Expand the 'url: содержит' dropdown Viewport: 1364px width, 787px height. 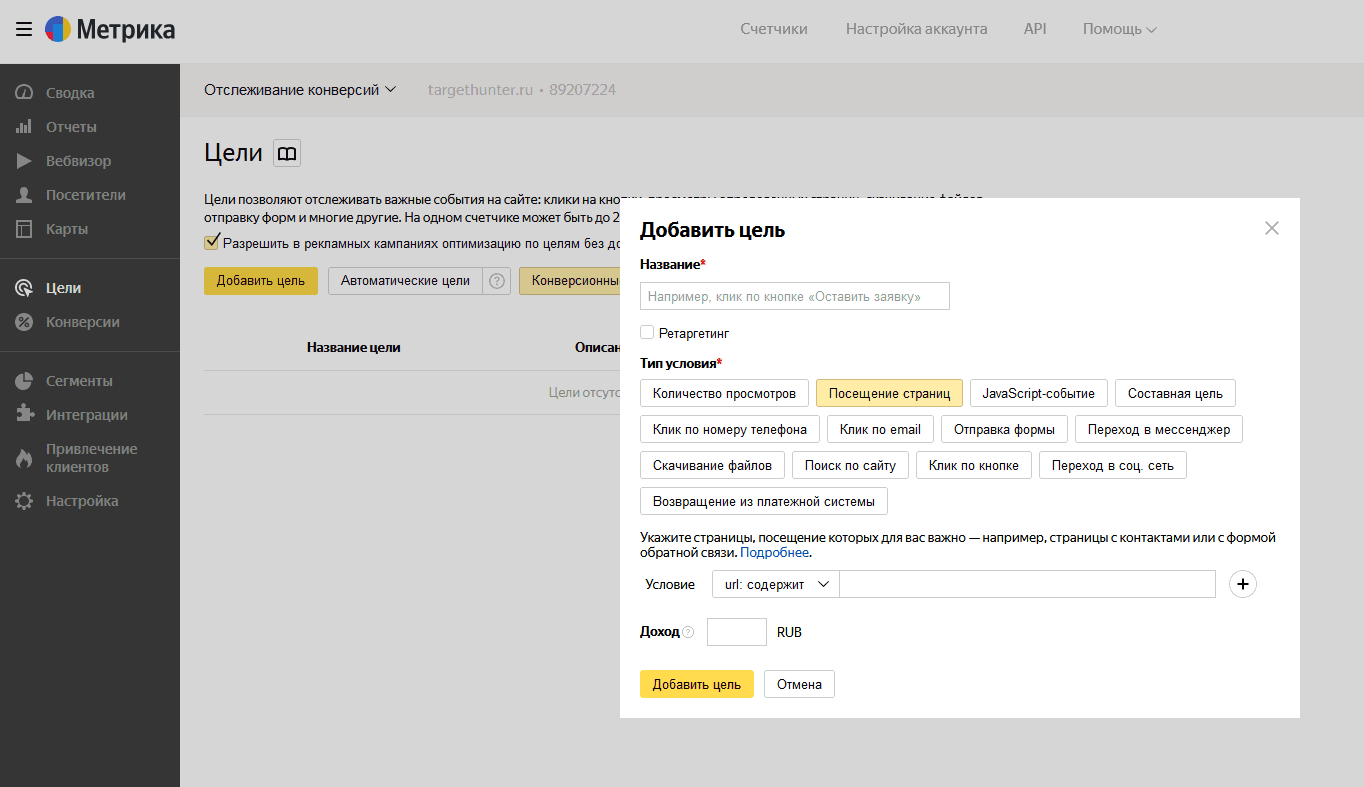[776, 584]
